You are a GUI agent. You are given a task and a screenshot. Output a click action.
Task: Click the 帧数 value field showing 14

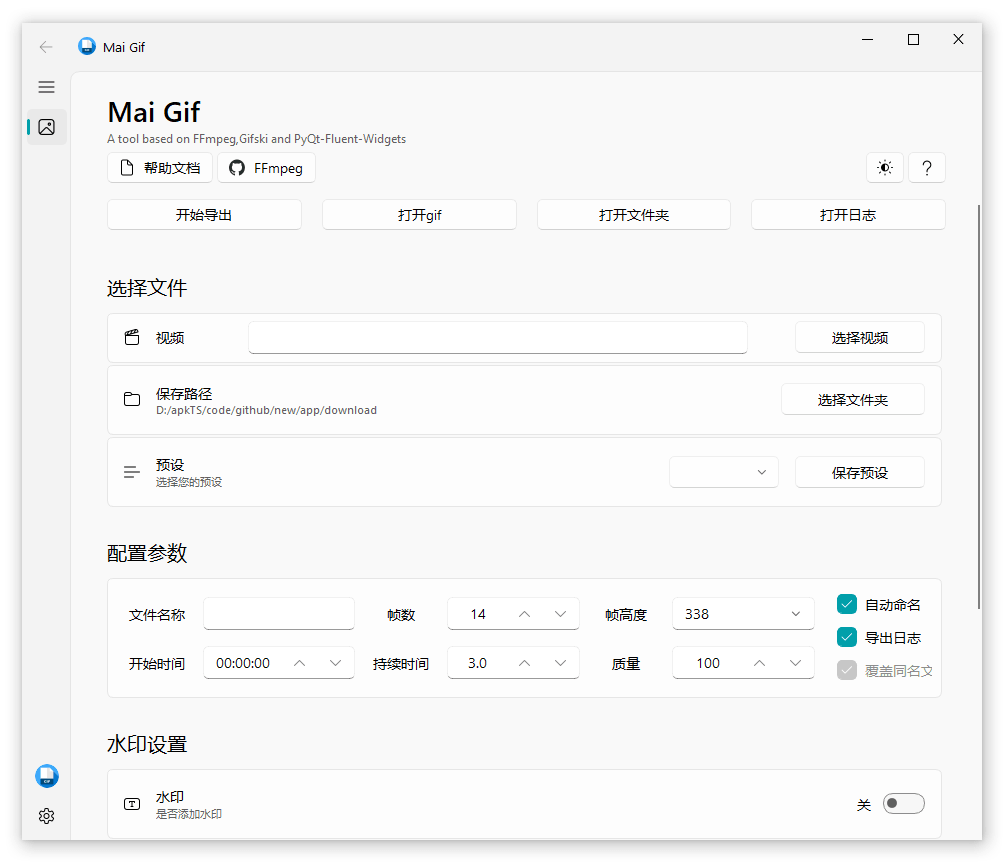pyautogui.click(x=479, y=614)
